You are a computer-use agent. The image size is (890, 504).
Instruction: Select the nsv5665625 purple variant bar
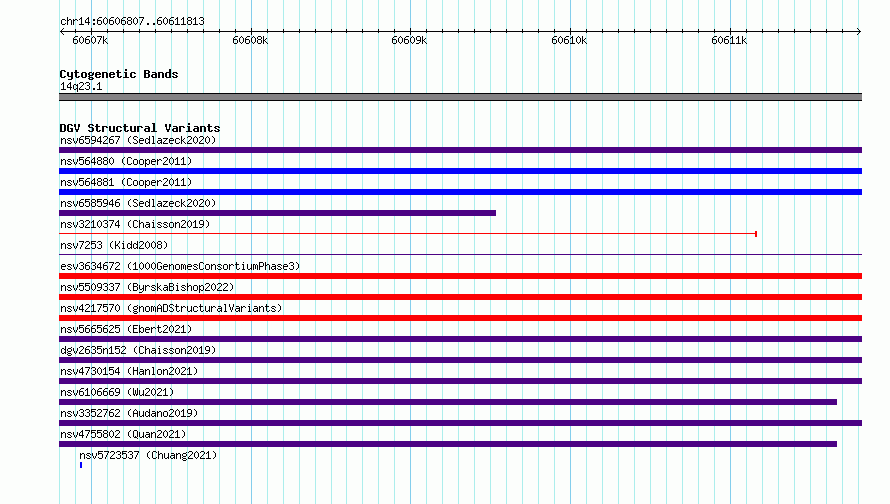[460, 339]
